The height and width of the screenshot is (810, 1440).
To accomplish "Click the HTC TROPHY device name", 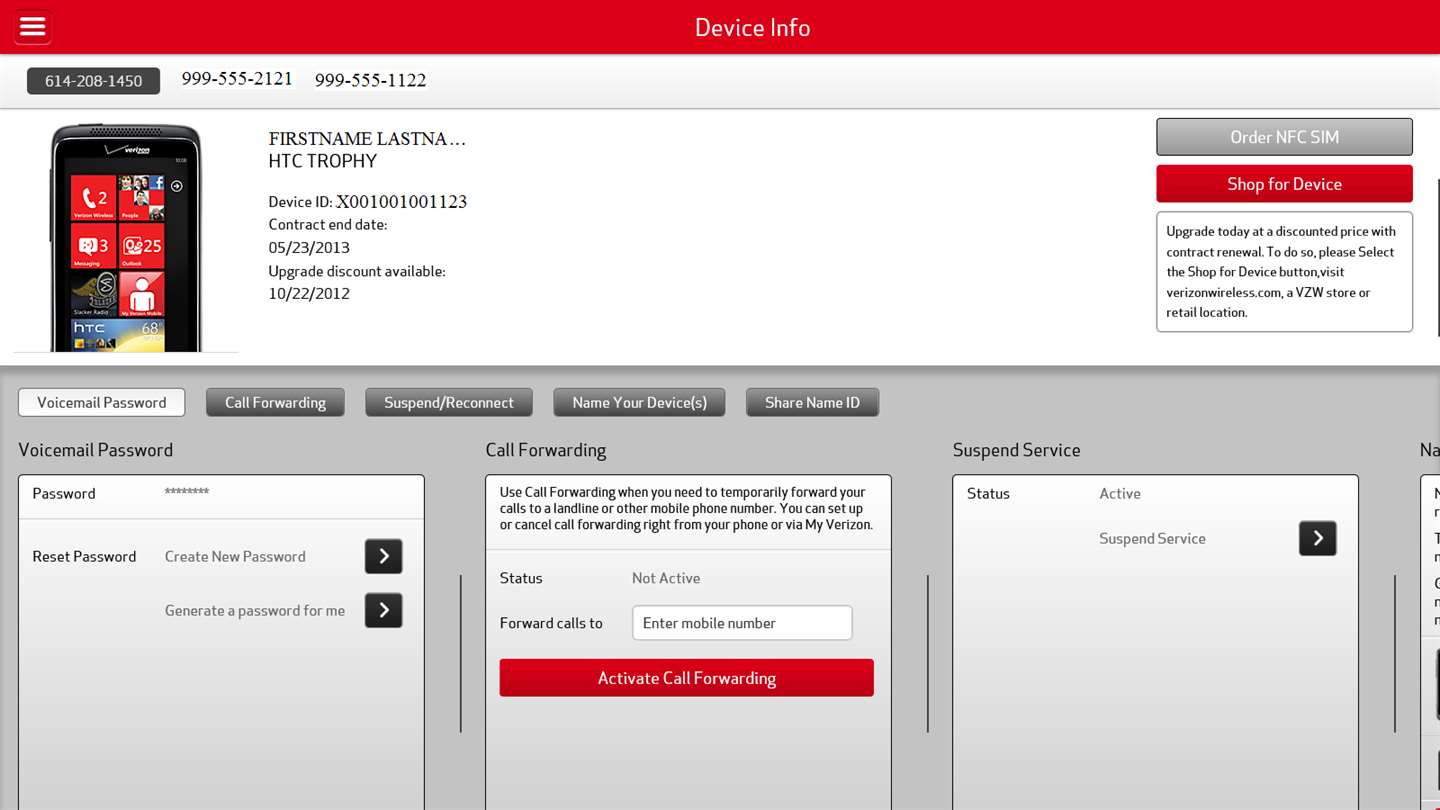I will pos(323,161).
